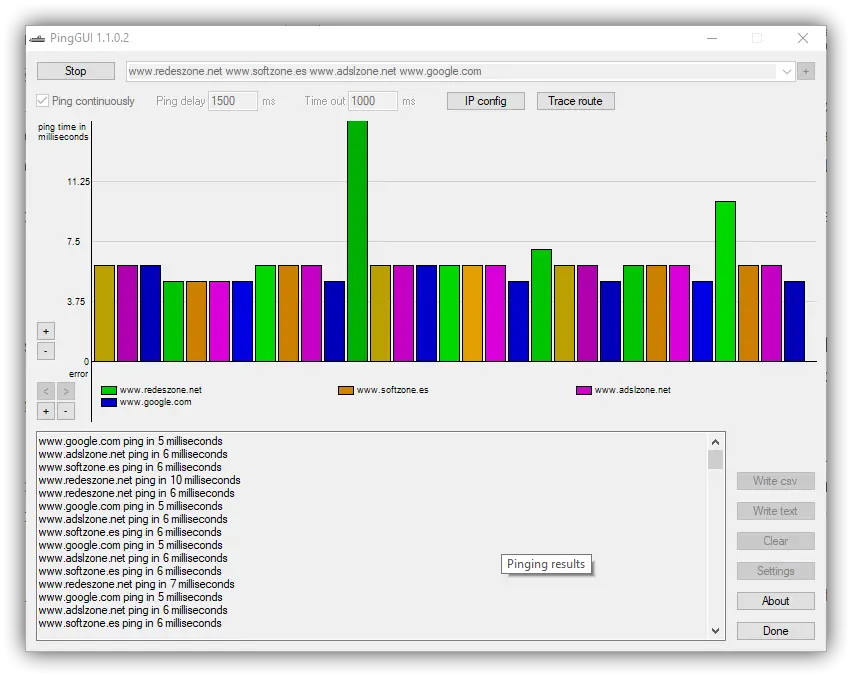852x677 pixels.
Task: Click inside the Ping delay input field
Action: click(233, 100)
